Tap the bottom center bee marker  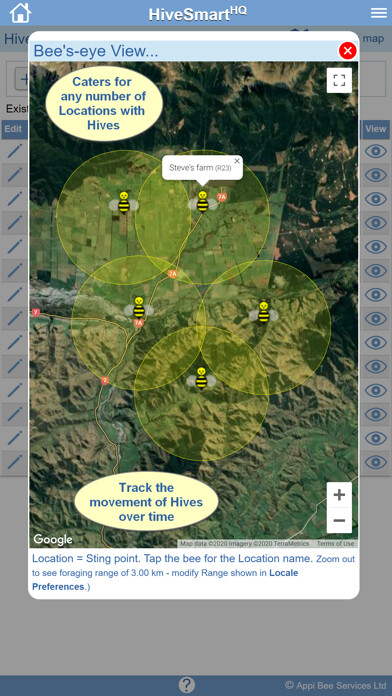pyautogui.click(x=201, y=378)
